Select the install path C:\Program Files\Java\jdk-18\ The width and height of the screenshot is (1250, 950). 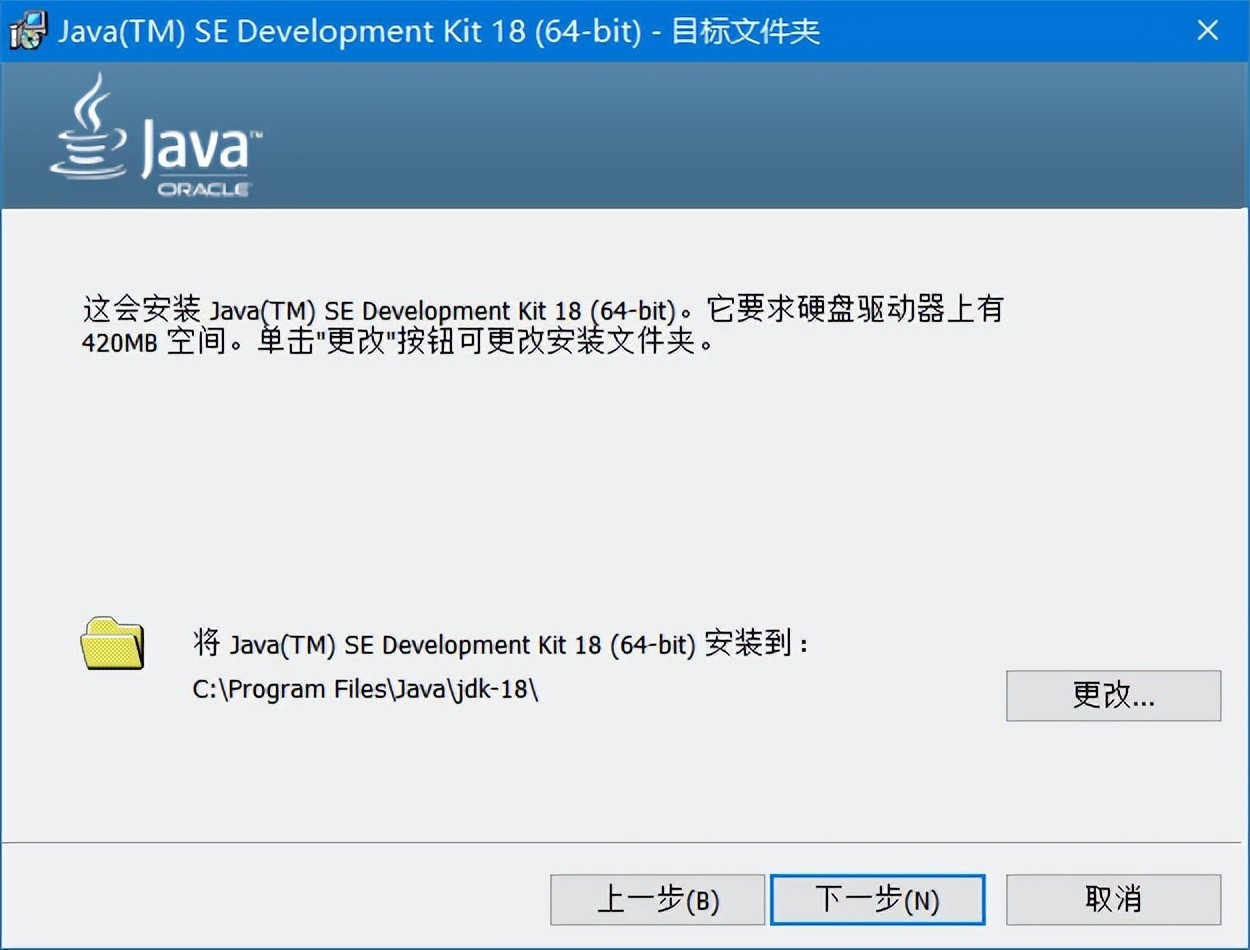pyautogui.click(x=364, y=689)
